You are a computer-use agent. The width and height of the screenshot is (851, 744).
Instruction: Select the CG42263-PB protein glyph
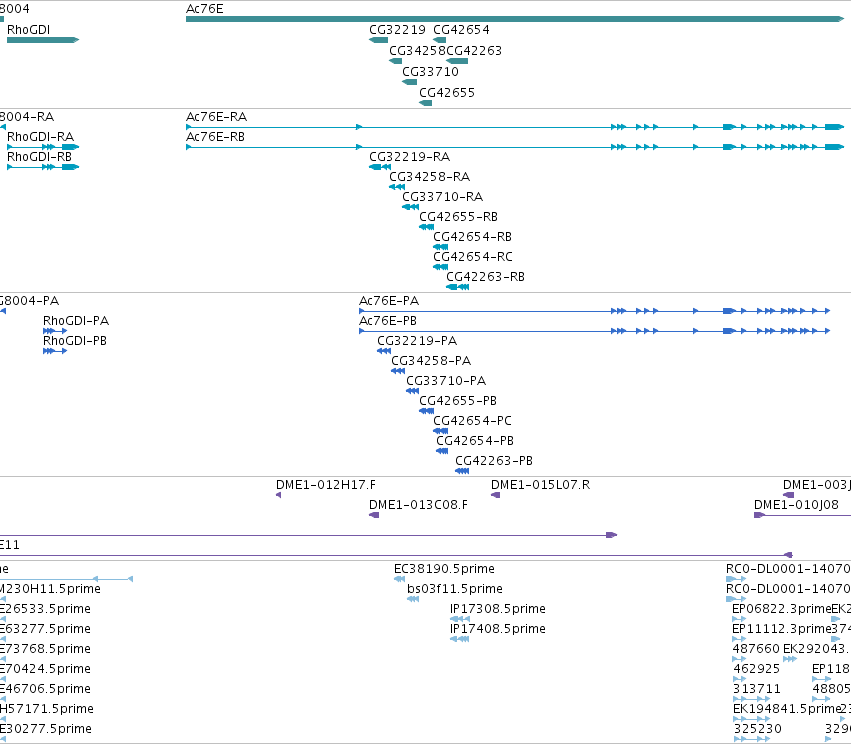[x=462, y=472]
